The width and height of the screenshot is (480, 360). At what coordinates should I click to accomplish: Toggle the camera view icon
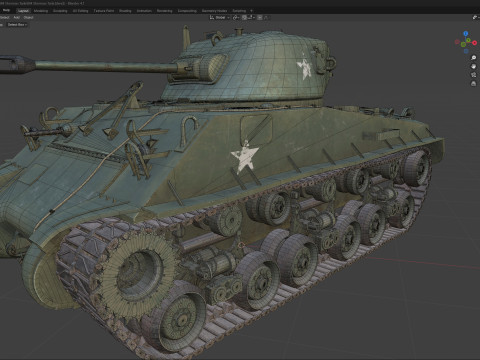coord(474,75)
